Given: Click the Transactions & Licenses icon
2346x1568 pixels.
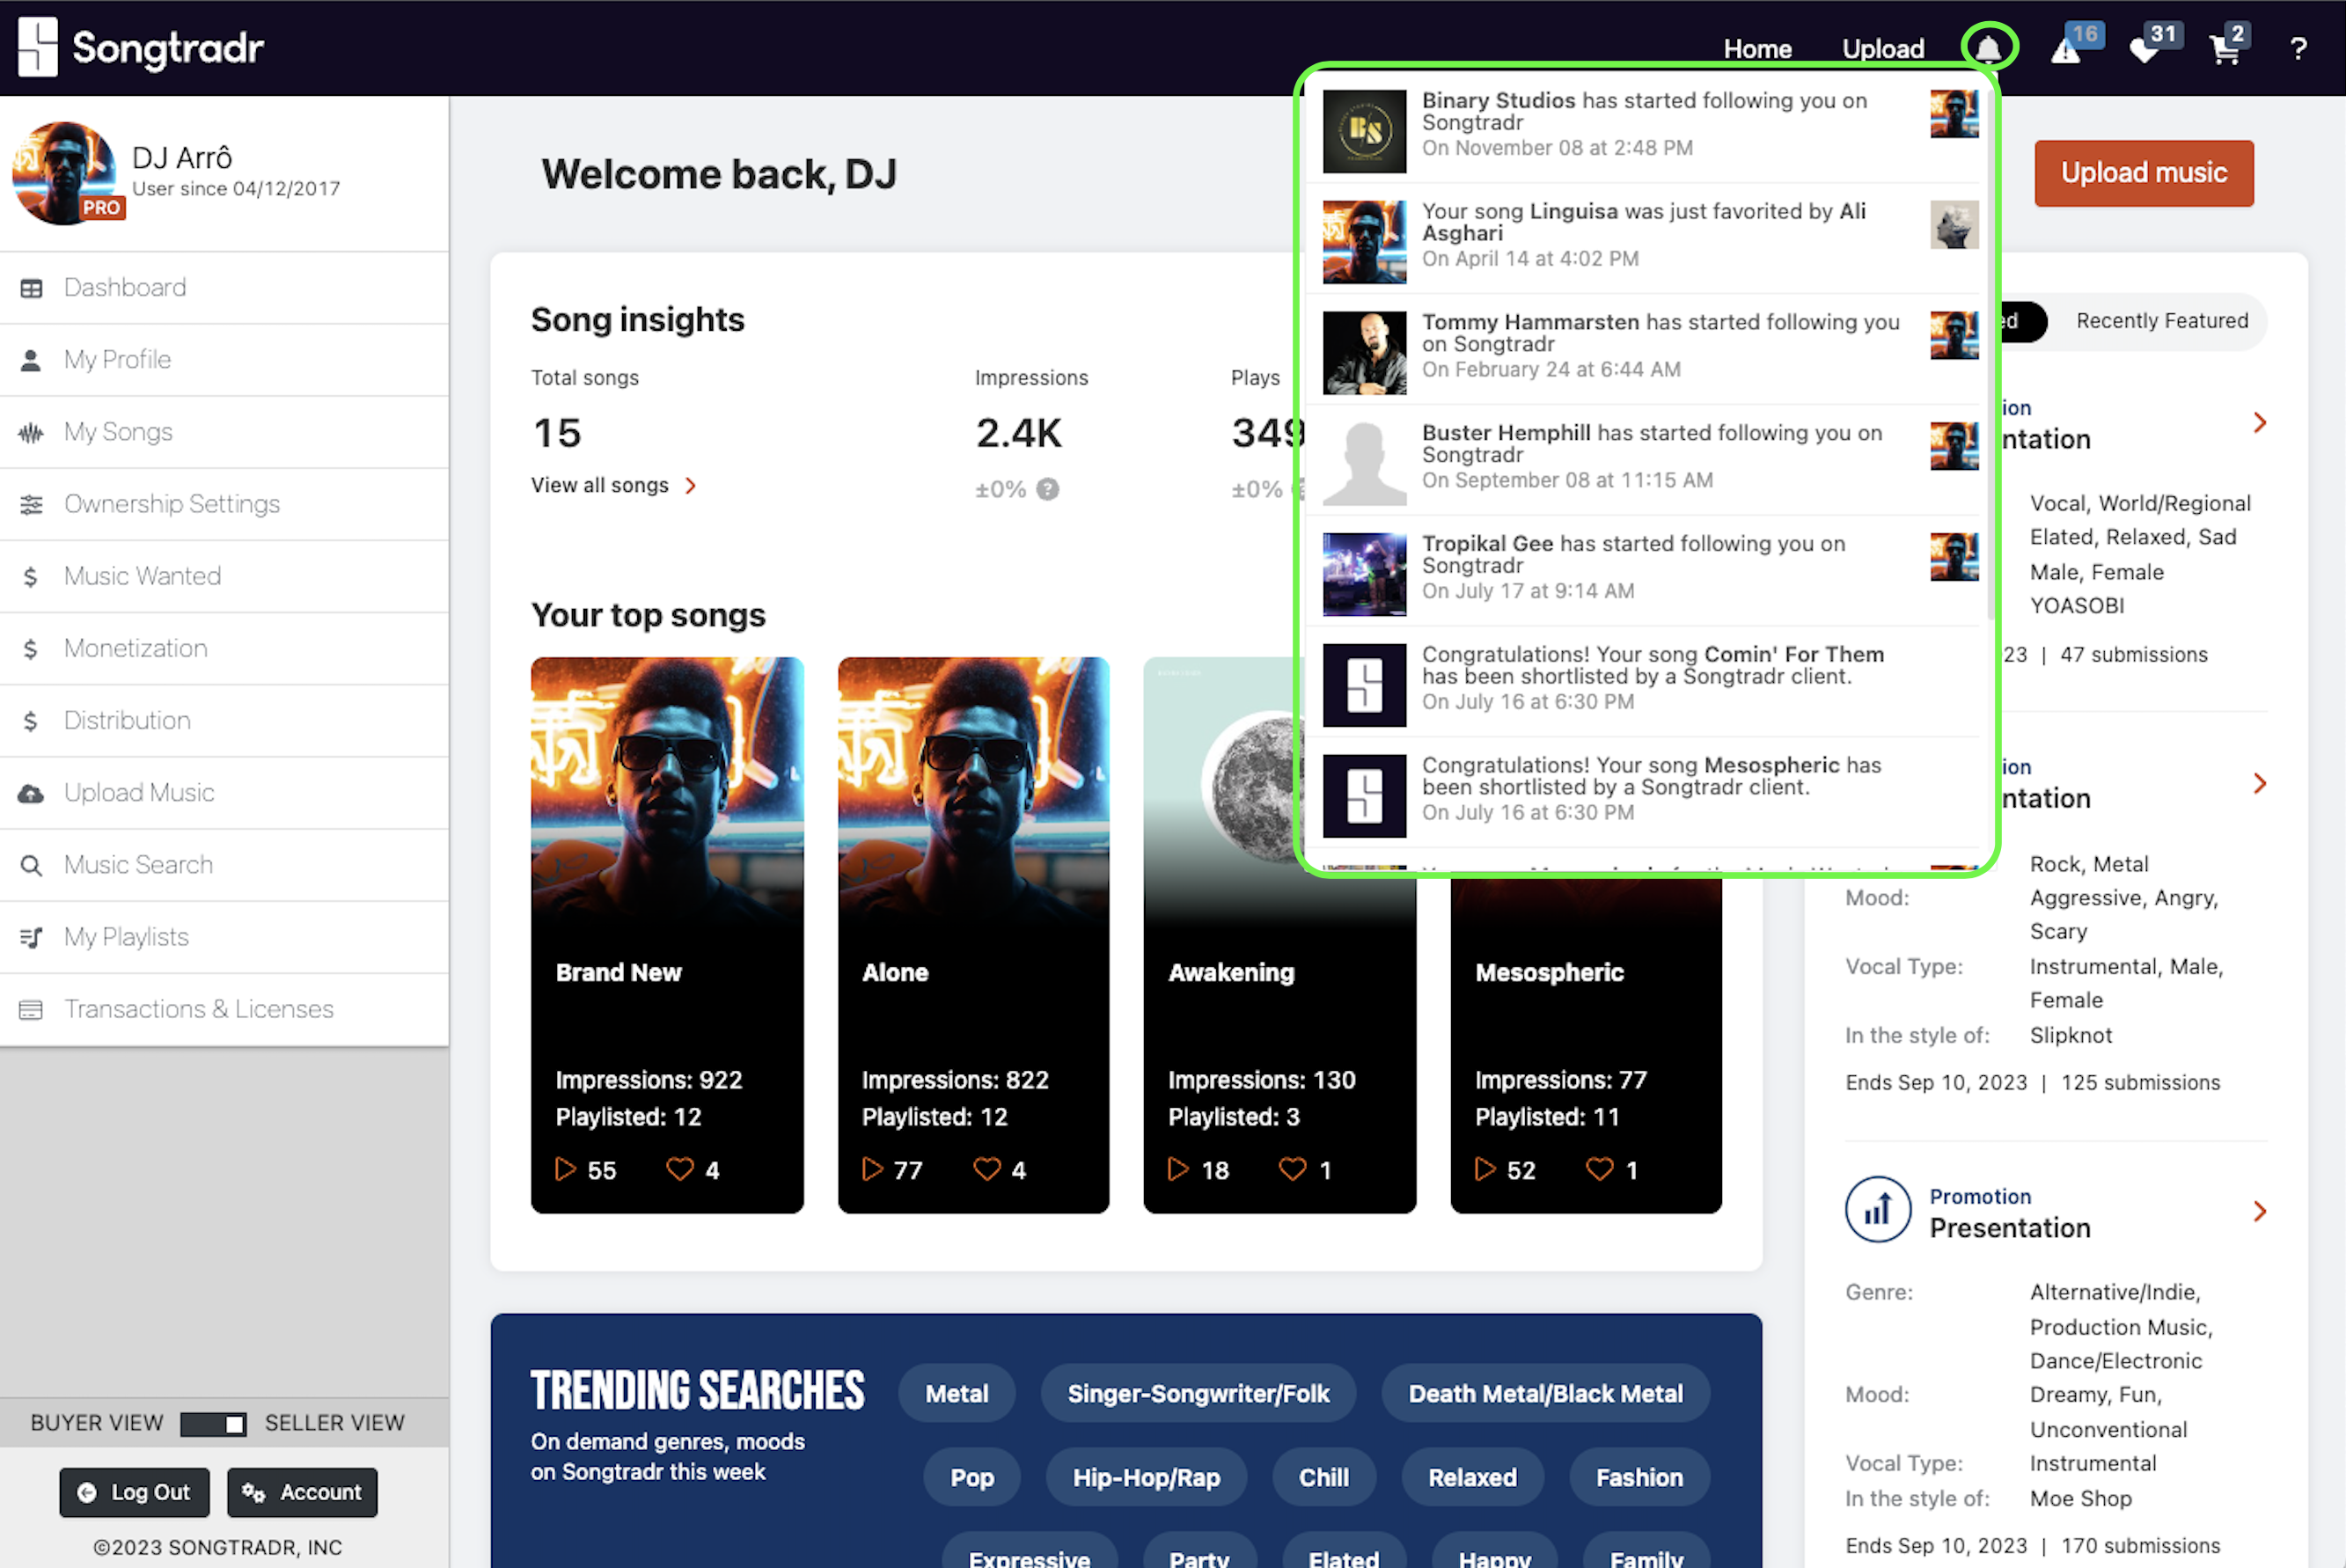Looking at the screenshot, I should coord(31,1010).
